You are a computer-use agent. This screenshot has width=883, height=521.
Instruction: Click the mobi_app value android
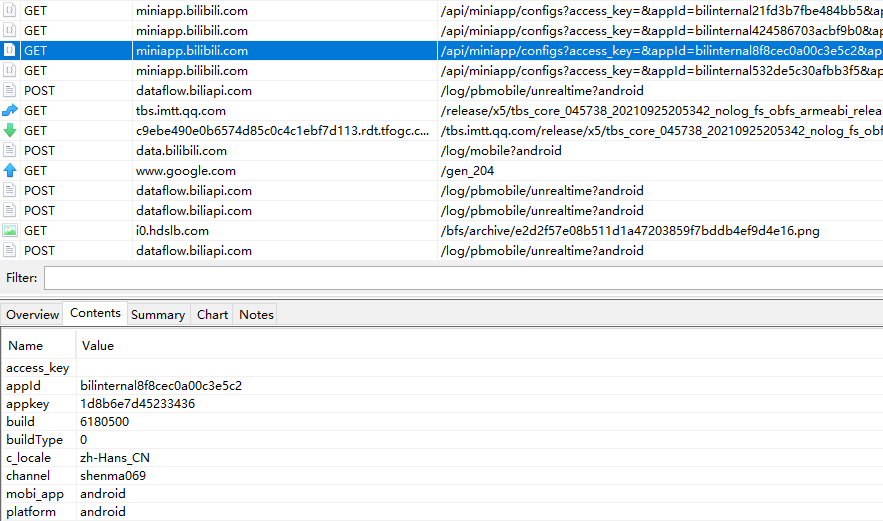click(102, 494)
